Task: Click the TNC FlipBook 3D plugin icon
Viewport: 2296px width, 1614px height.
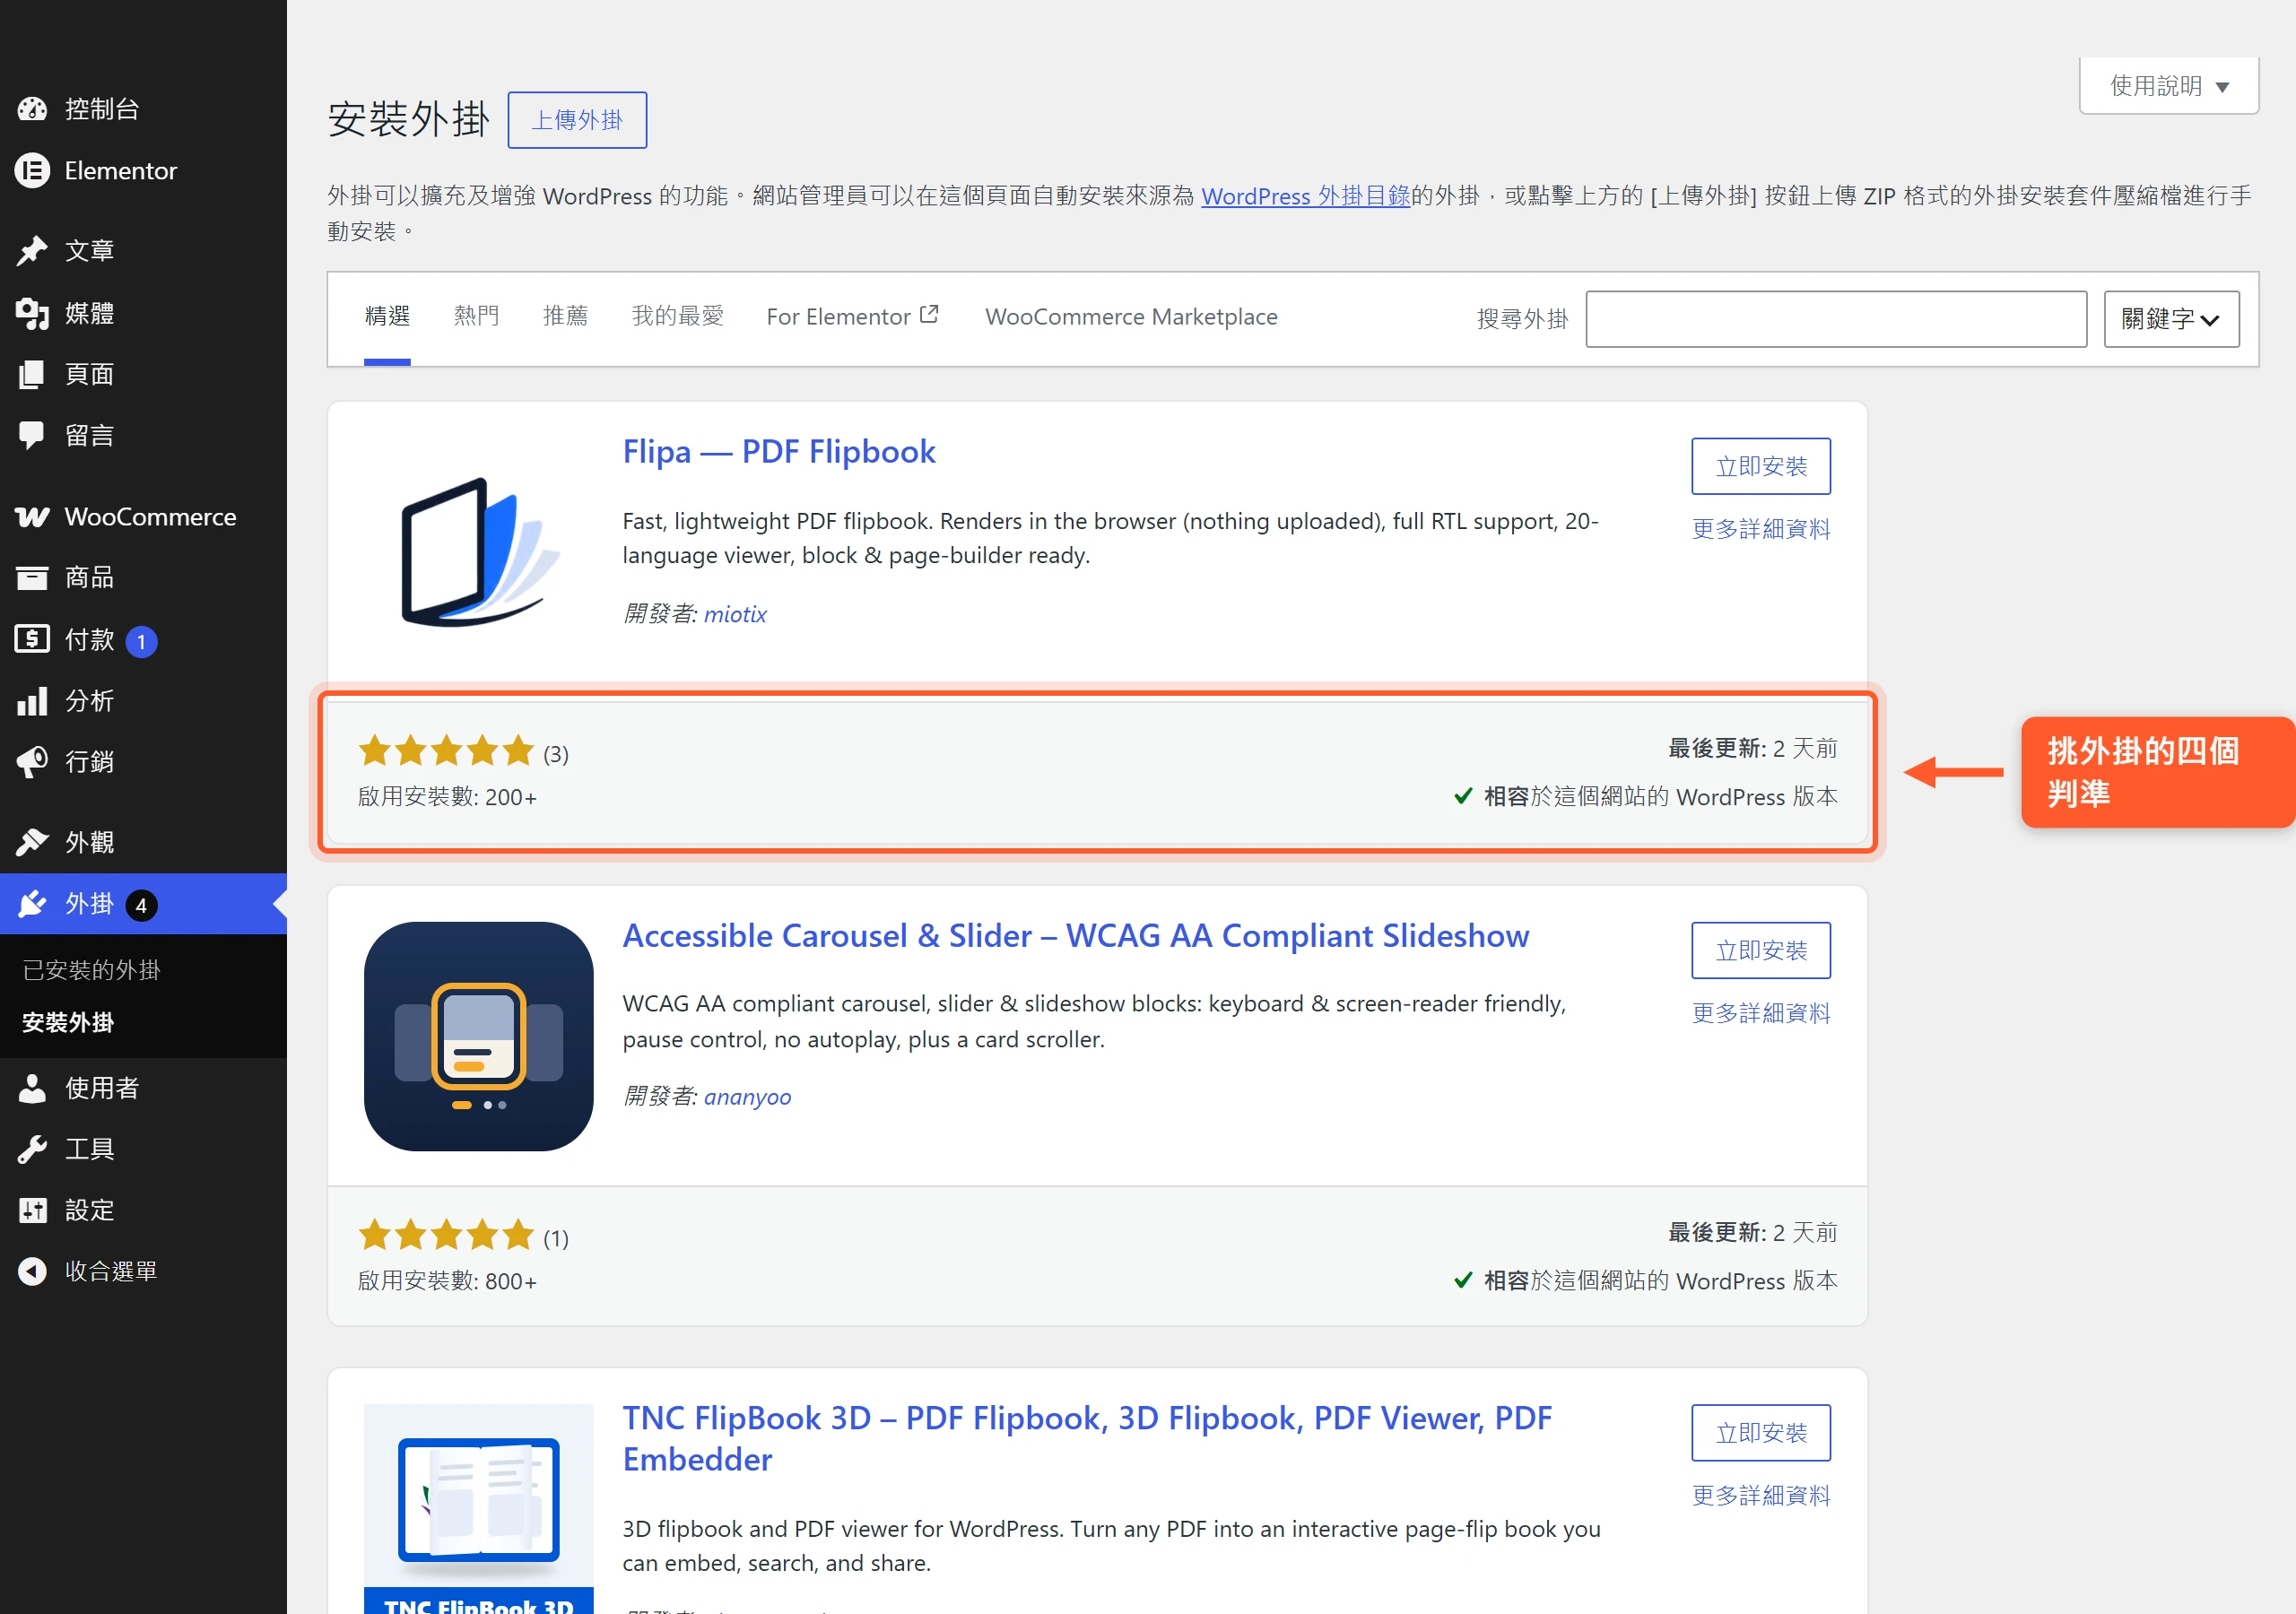Action: (x=478, y=1508)
